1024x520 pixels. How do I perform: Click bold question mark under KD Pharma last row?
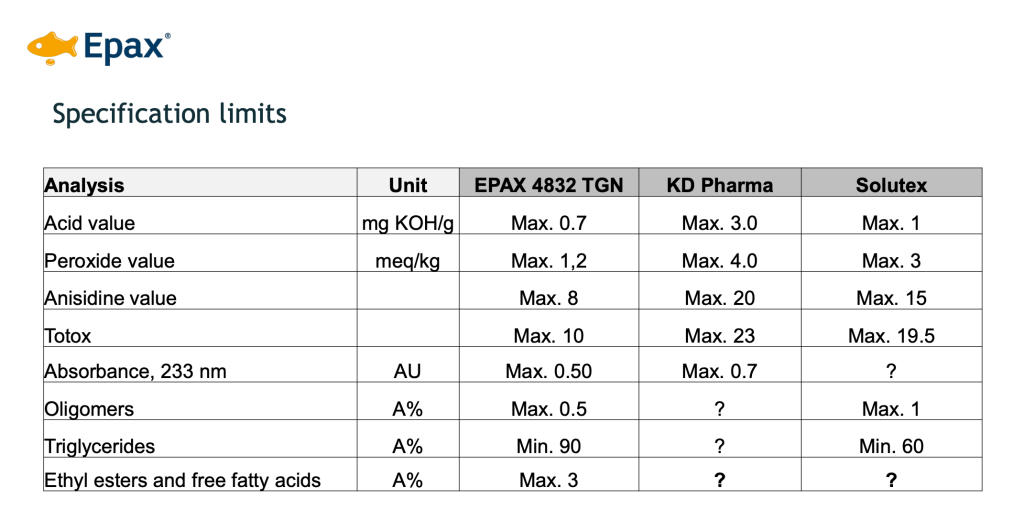[720, 480]
